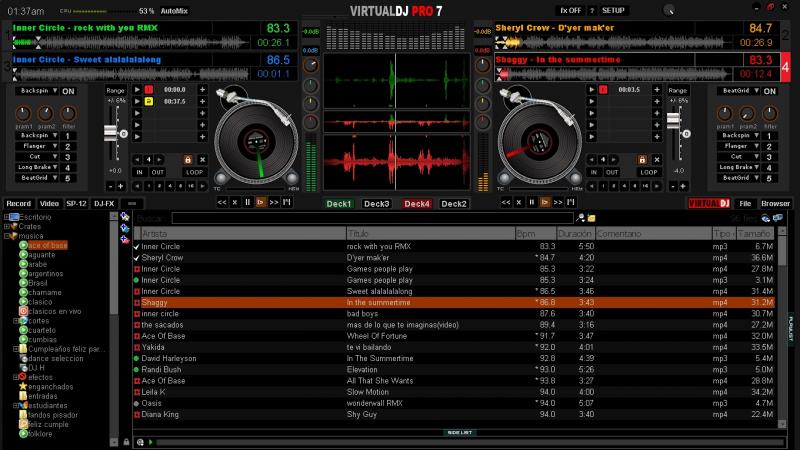The height and width of the screenshot is (450, 800).
Task: Click left deck rewind << button
Action: coord(222,203)
